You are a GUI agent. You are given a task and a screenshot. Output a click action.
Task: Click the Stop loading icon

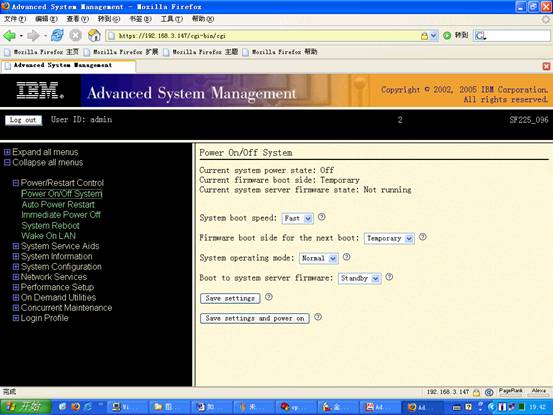[x=75, y=35]
